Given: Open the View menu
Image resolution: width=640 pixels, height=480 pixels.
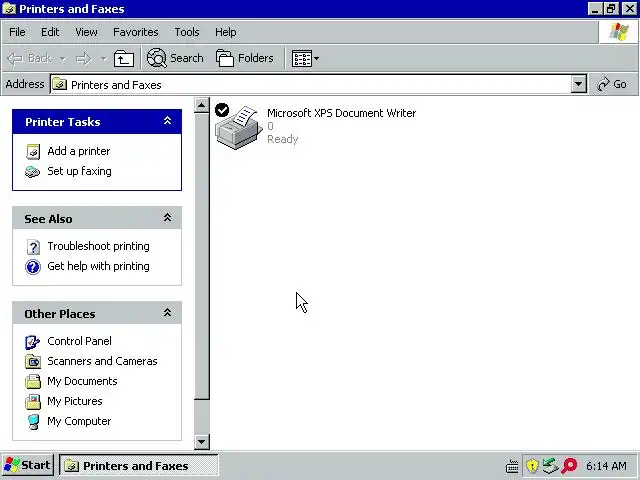Looking at the screenshot, I should pos(86,32).
